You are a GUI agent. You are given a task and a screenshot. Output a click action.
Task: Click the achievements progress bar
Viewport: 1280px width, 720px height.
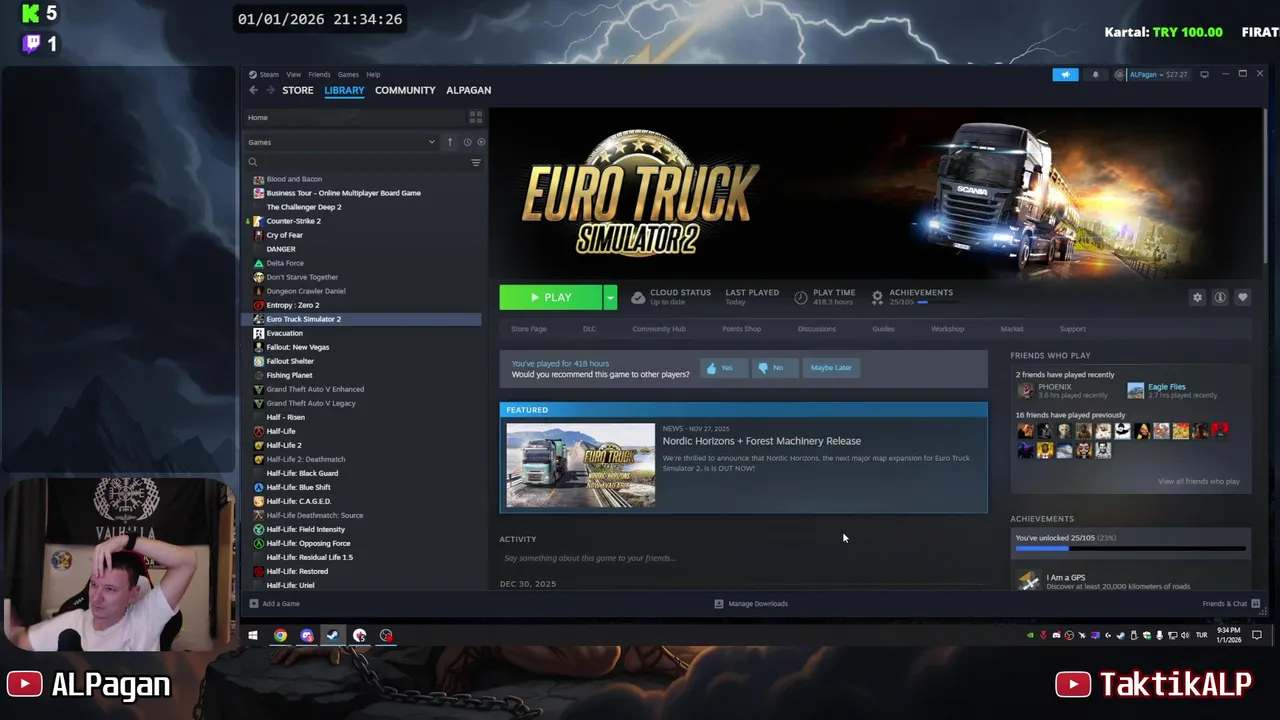[x=1130, y=548]
